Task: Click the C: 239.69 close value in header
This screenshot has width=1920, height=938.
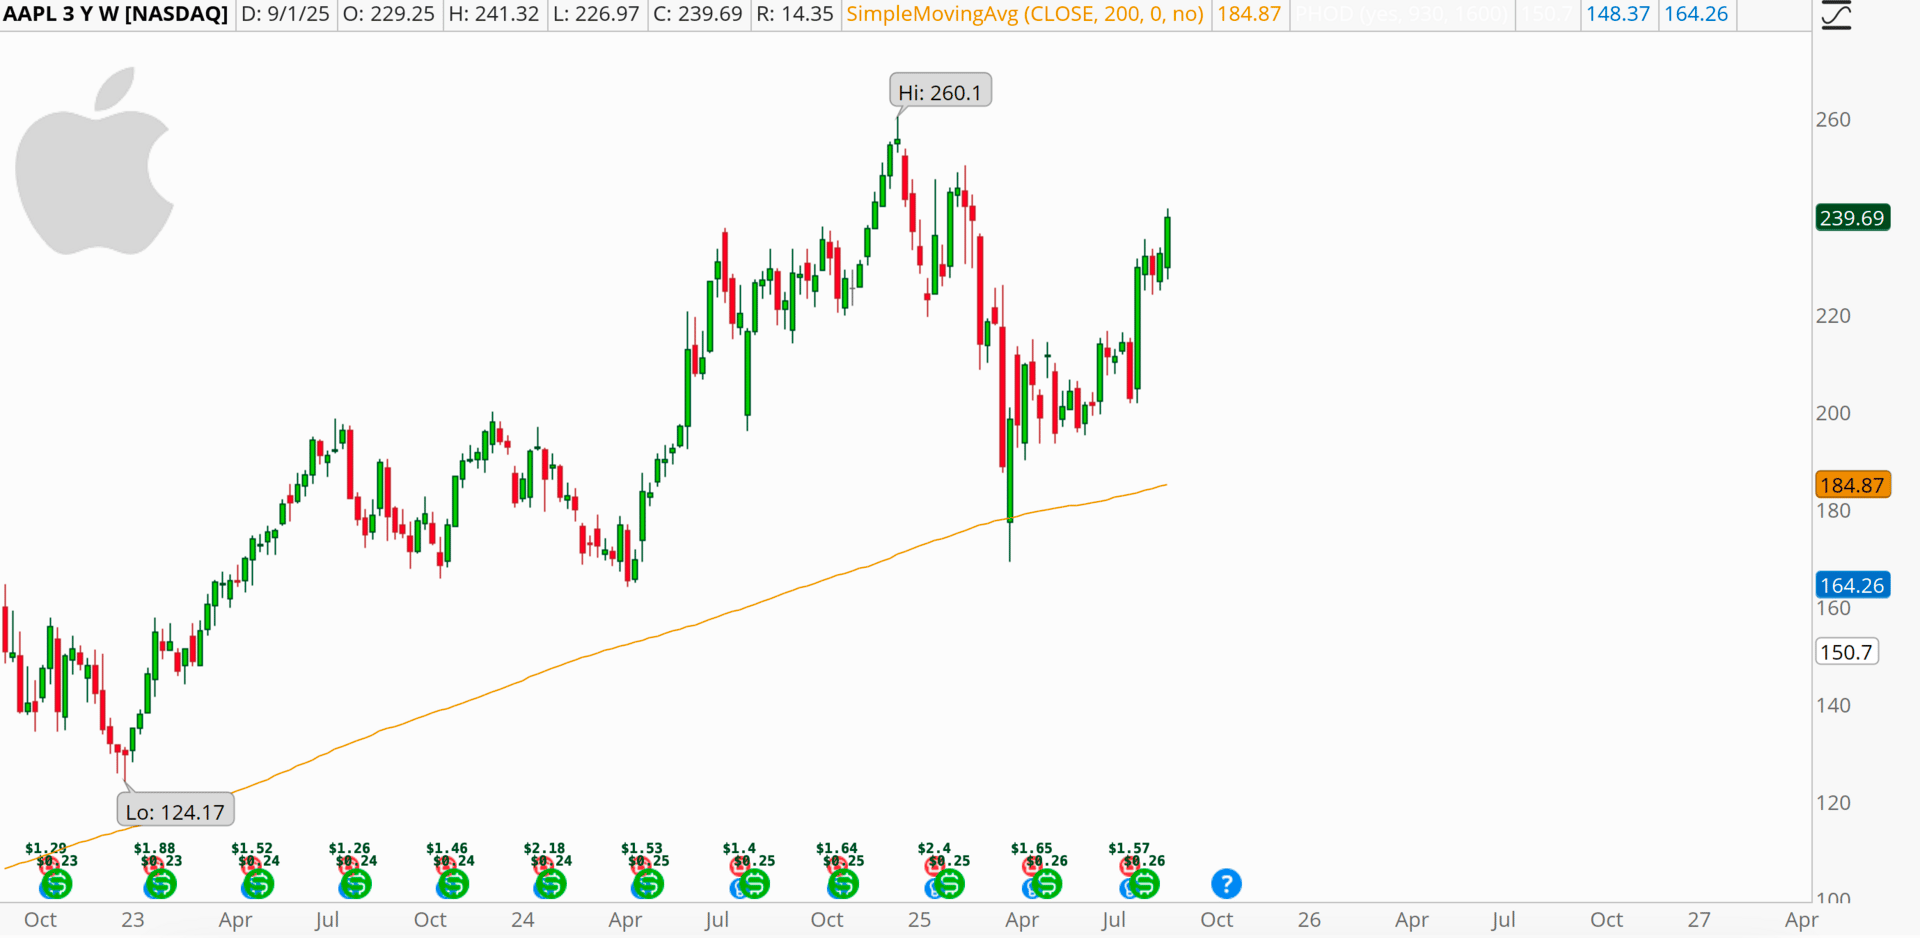Action: click(x=698, y=14)
